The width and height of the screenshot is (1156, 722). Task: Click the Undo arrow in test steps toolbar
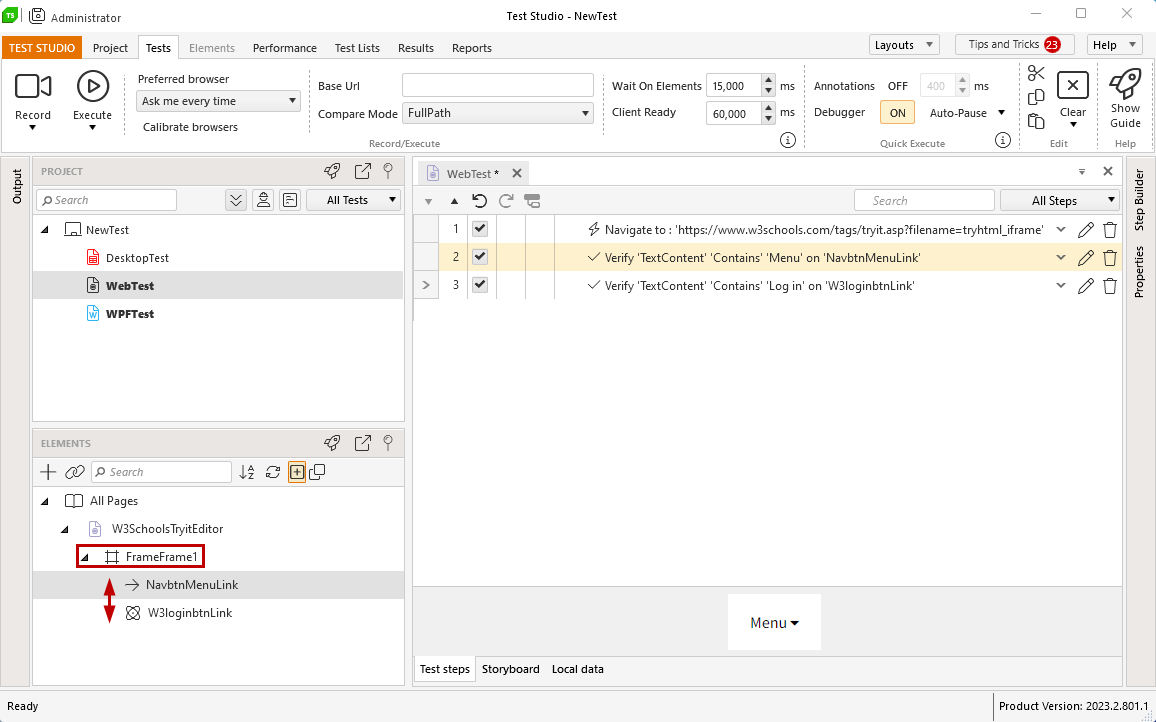480,201
